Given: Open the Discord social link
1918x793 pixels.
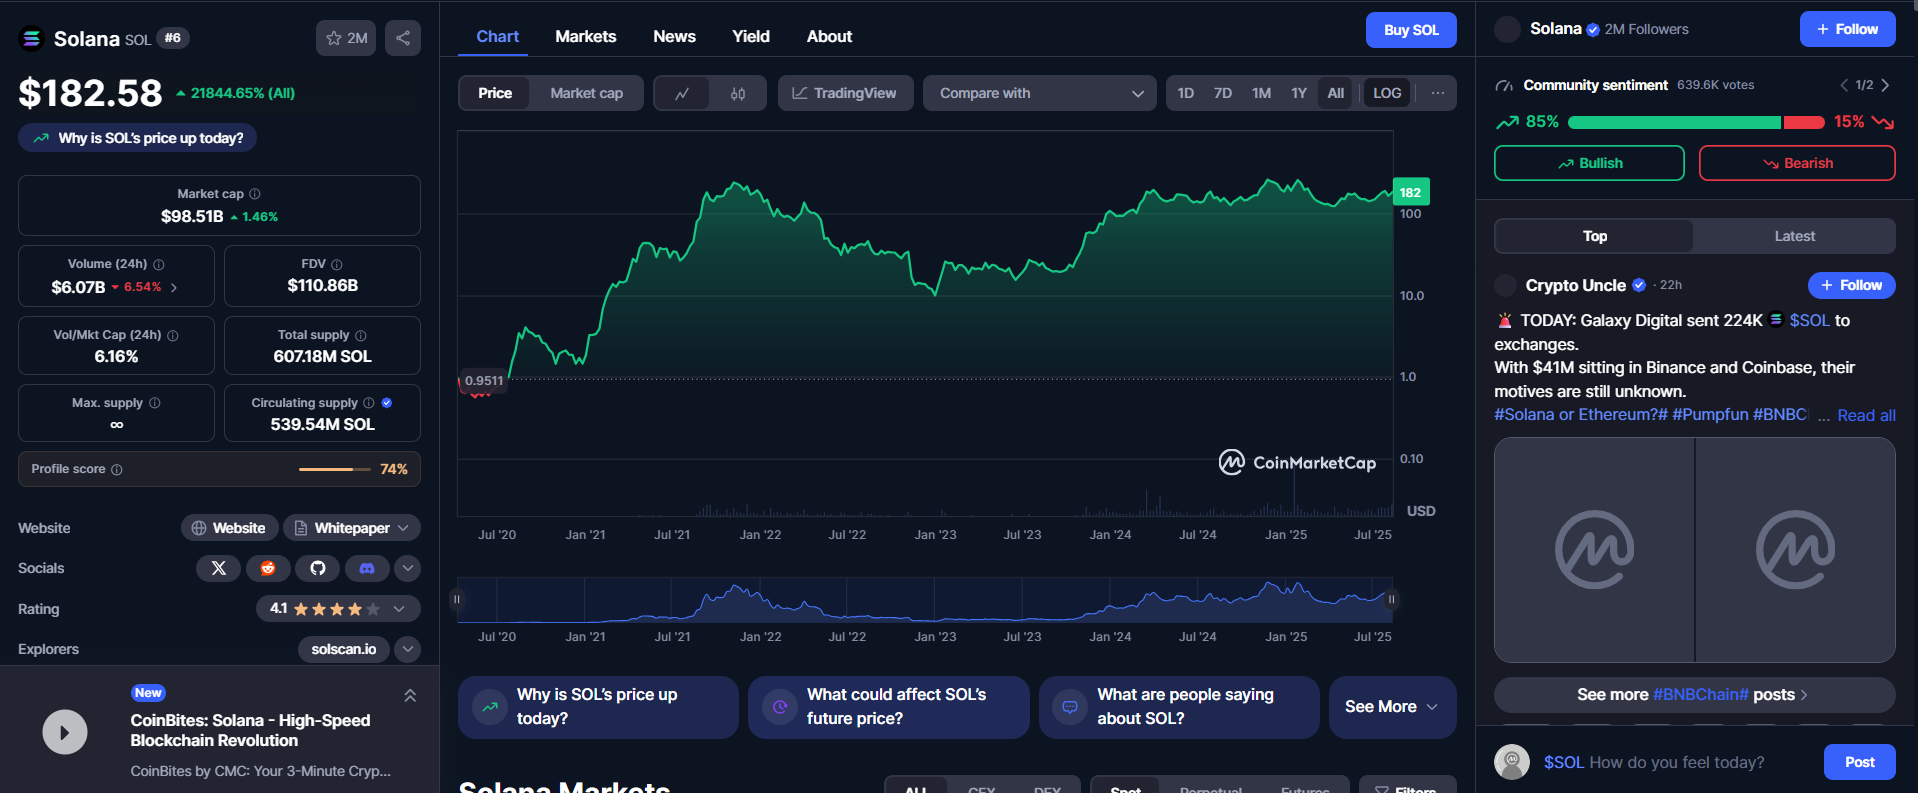Looking at the screenshot, I should 367,568.
